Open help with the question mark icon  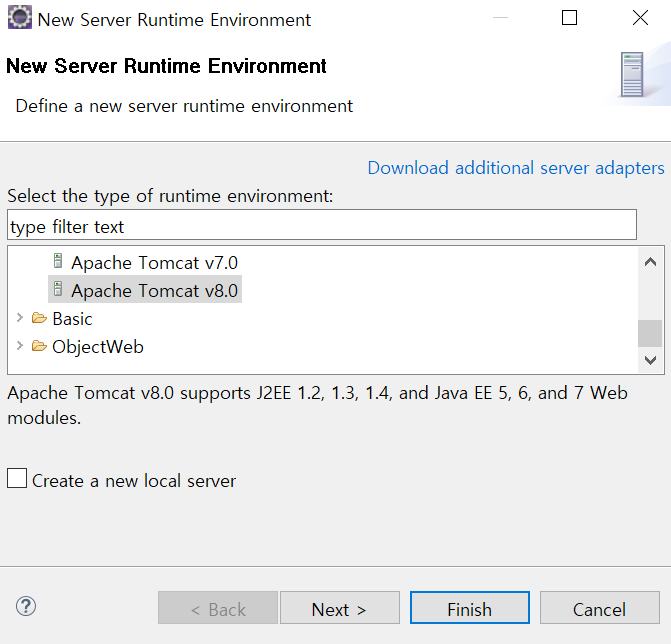pyautogui.click(x=26, y=606)
